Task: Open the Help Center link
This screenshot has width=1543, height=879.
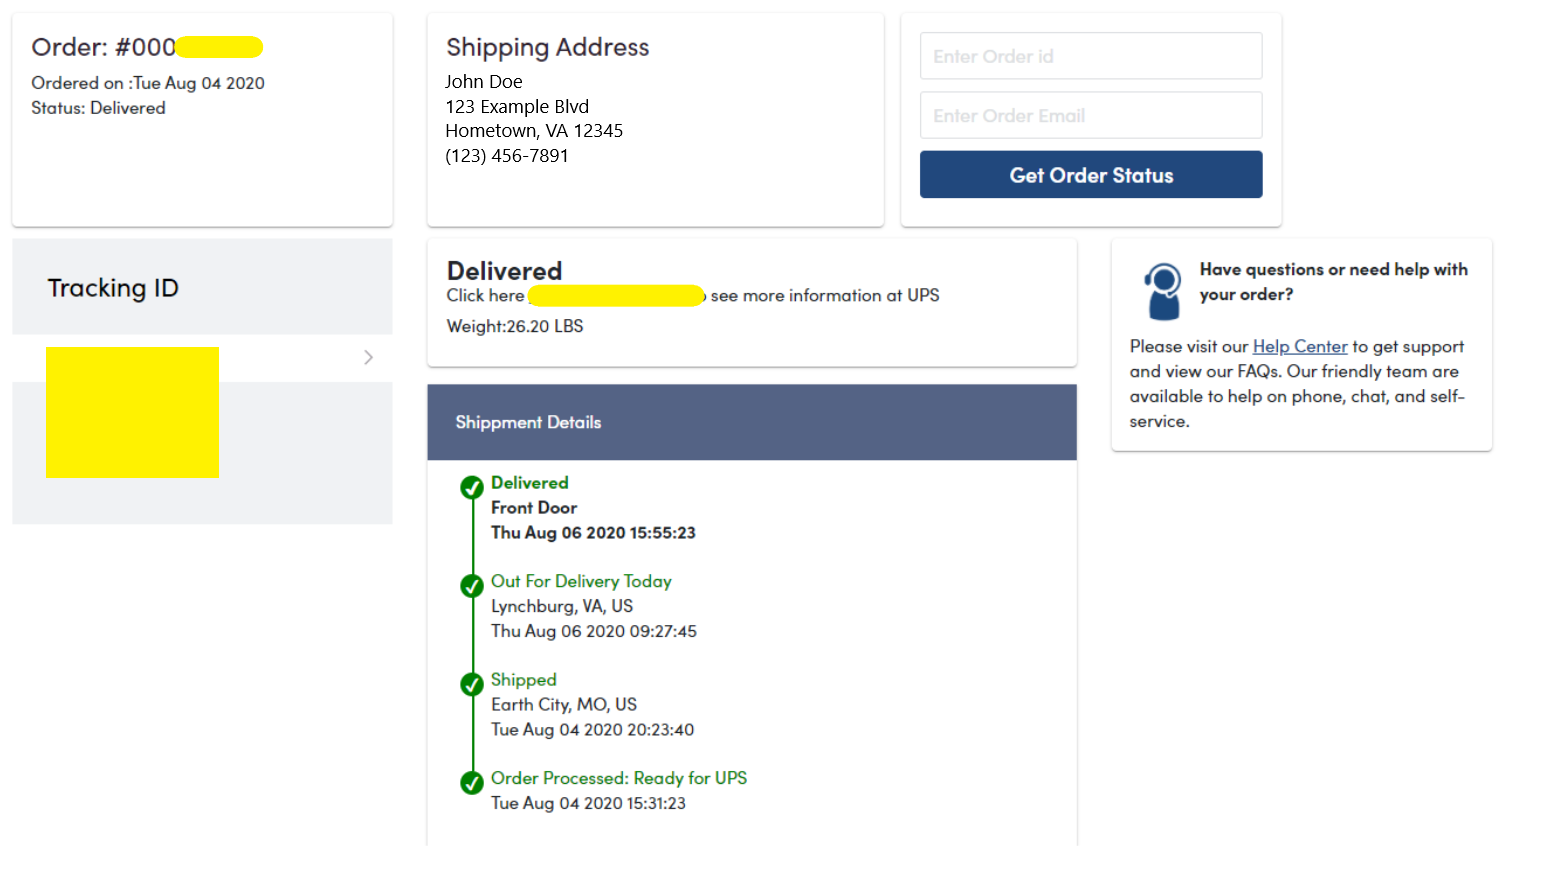Action: (x=1299, y=346)
